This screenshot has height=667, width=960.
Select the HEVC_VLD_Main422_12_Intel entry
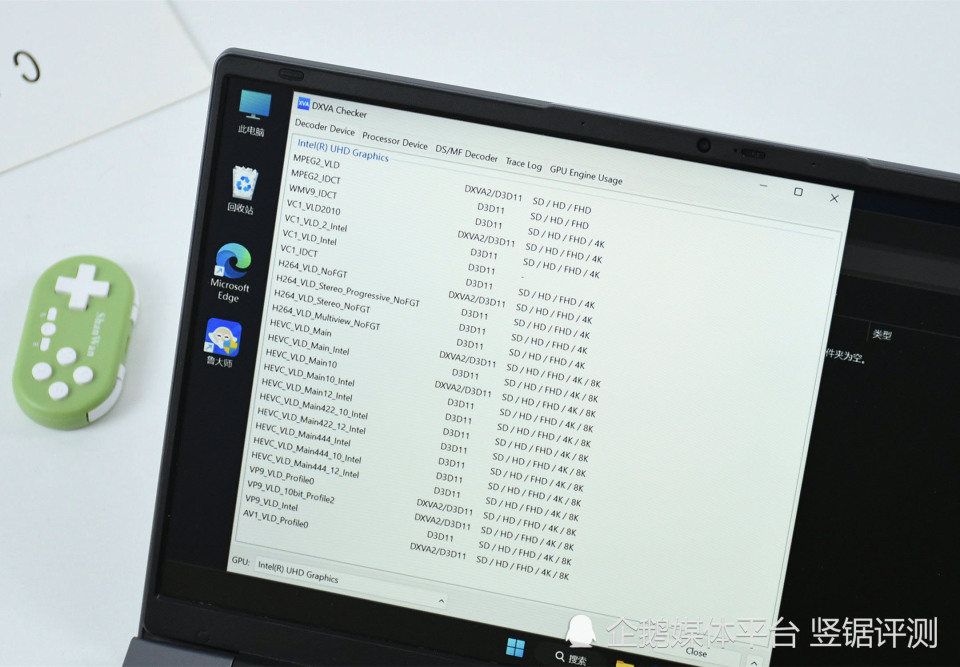pos(310,421)
